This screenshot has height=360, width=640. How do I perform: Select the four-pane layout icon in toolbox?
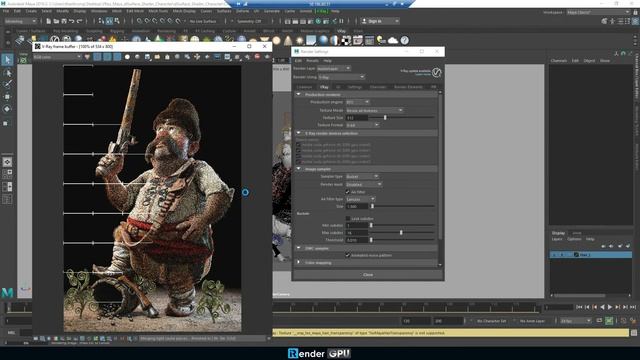pos(7,174)
